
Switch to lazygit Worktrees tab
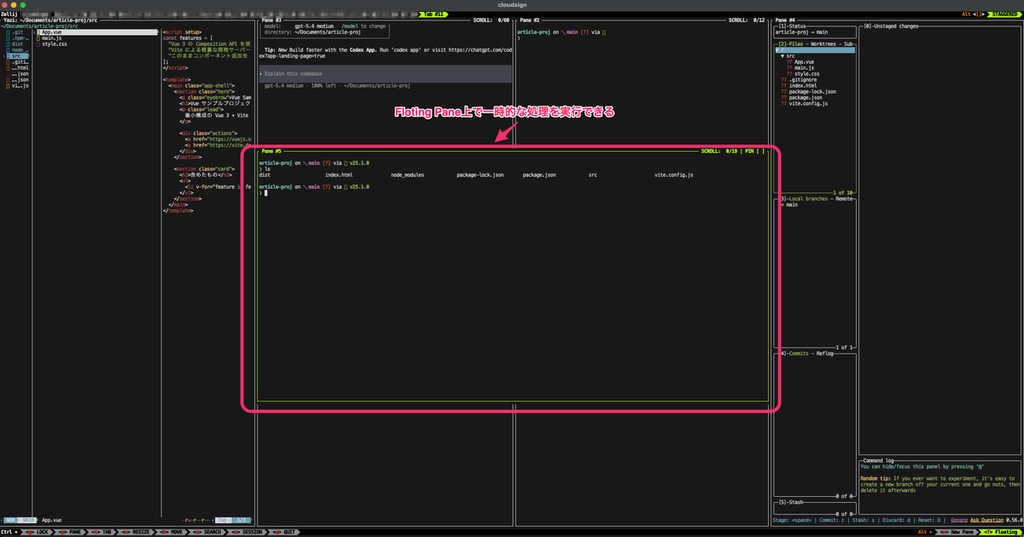tap(824, 44)
